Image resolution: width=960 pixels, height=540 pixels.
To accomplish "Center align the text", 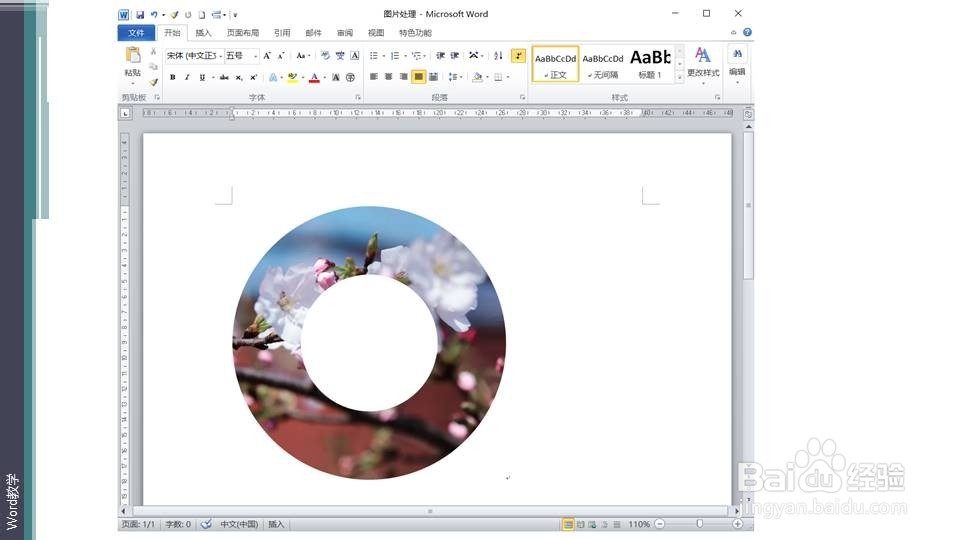I will [x=388, y=77].
